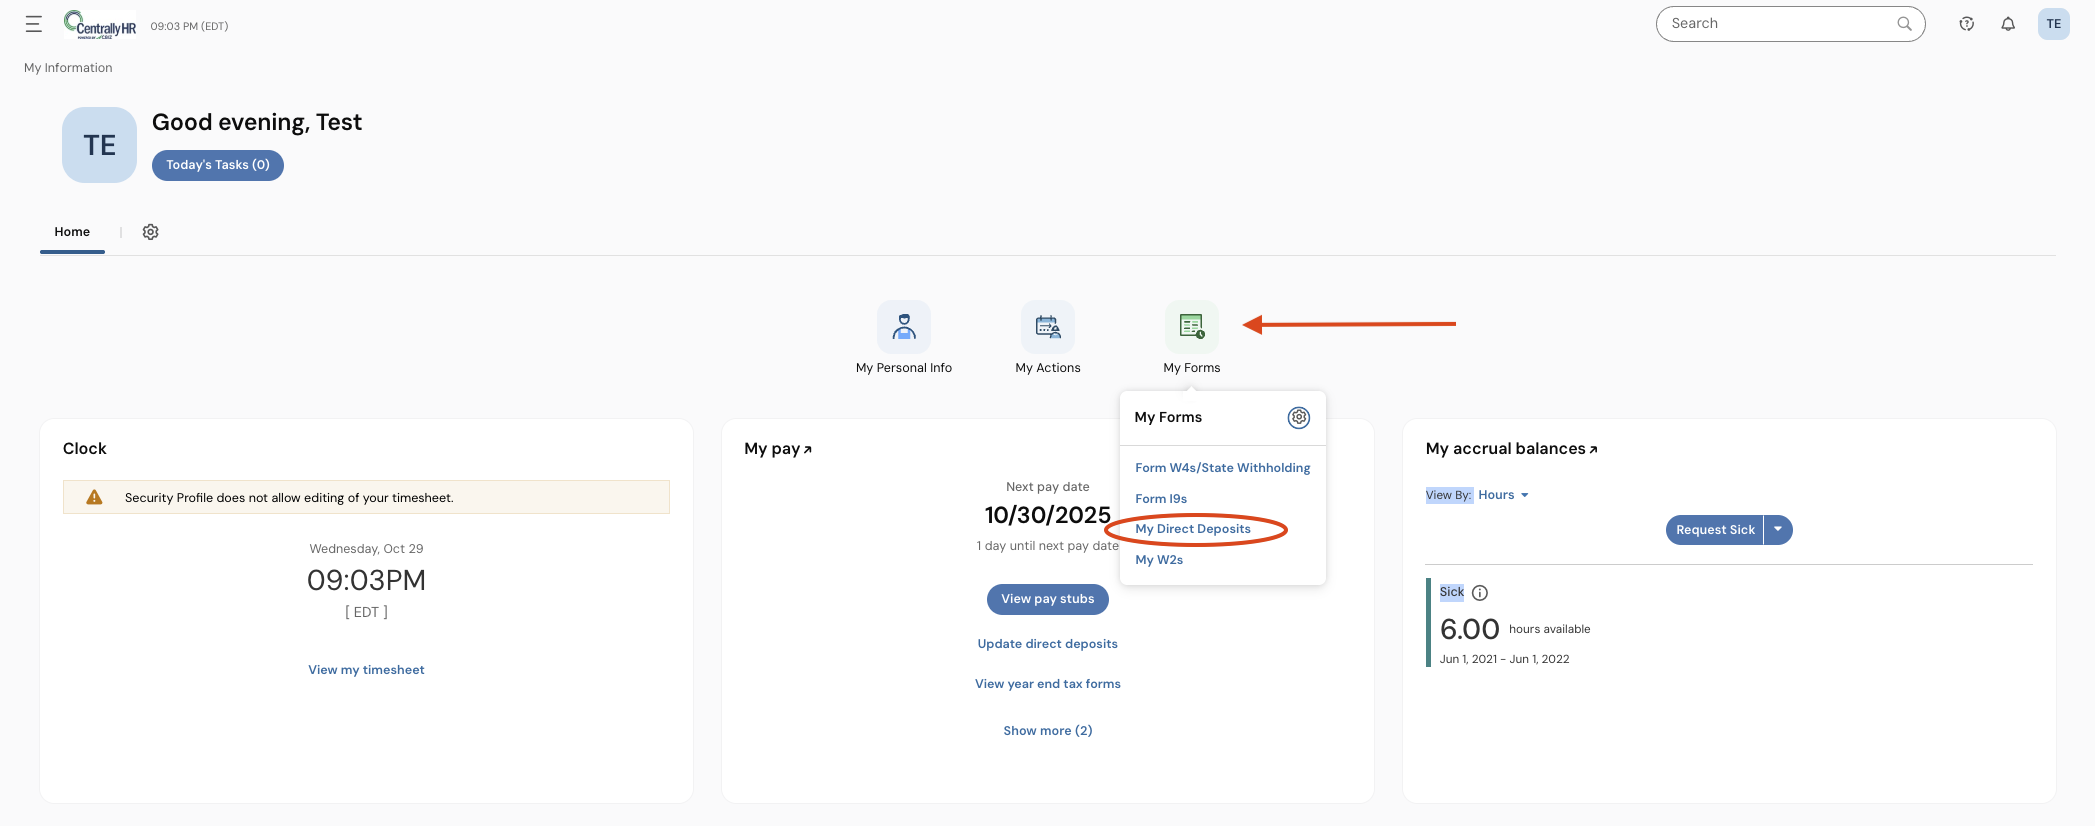
Task: Click the View pay stubs button
Action: [x=1047, y=599]
